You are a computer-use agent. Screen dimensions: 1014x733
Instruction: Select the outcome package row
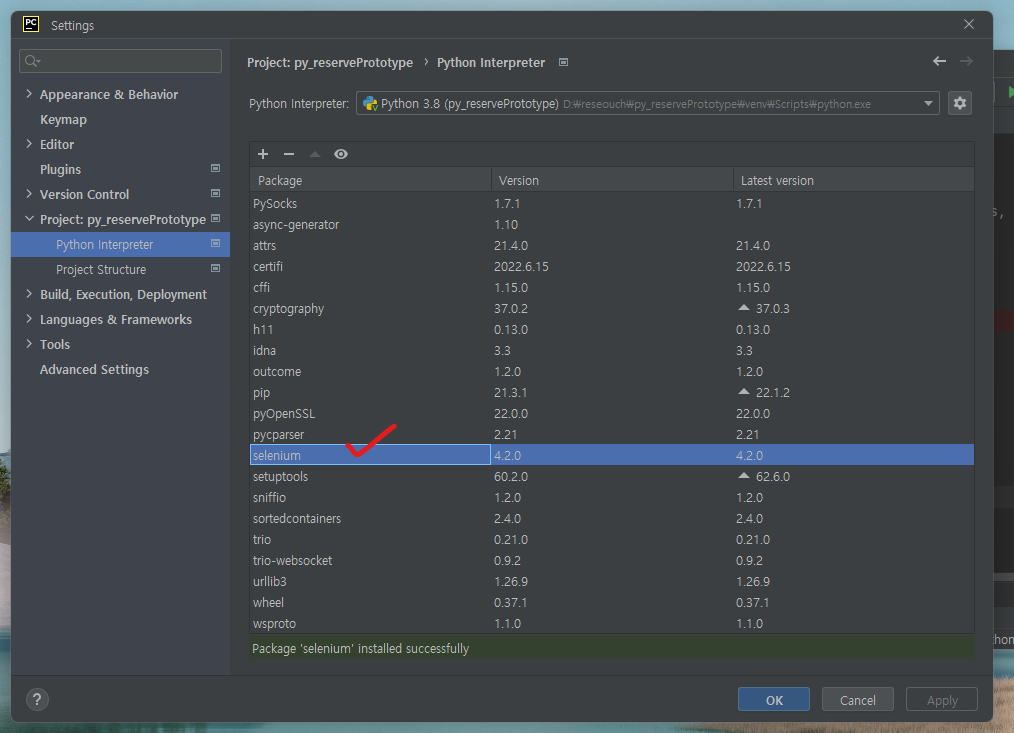click(x=612, y=371)
